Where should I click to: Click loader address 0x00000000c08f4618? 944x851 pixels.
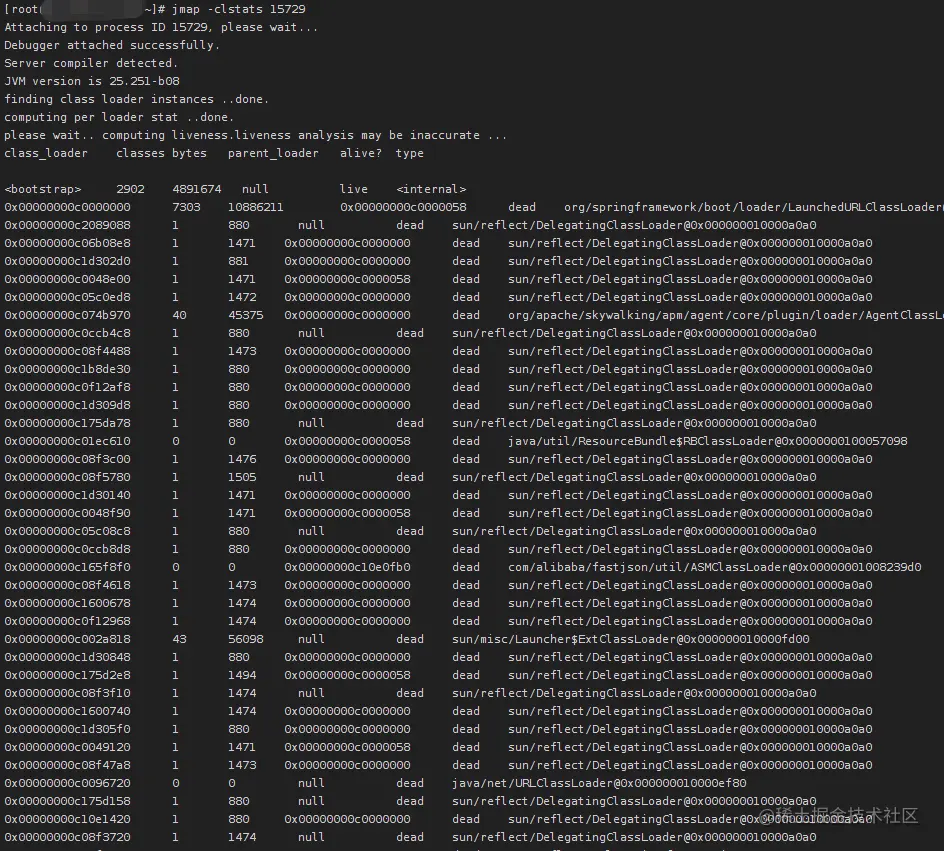[x=67, y=586]
